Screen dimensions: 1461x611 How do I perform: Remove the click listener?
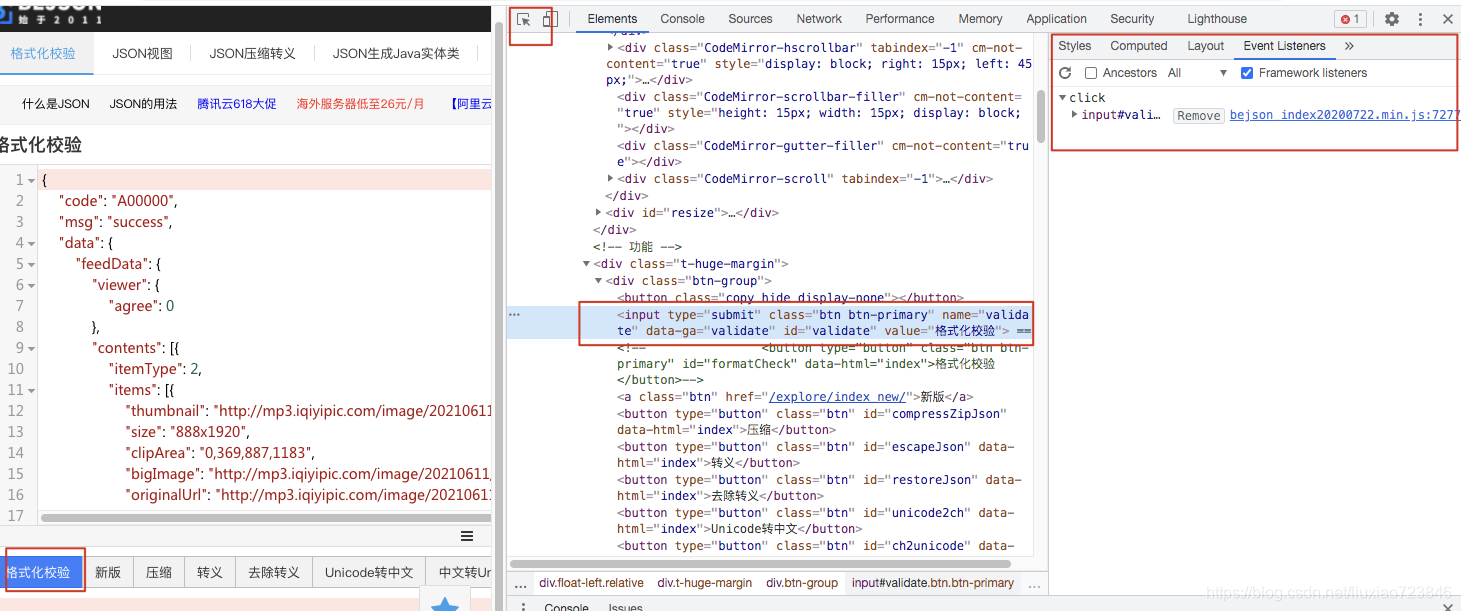(x=1199, y=116)
